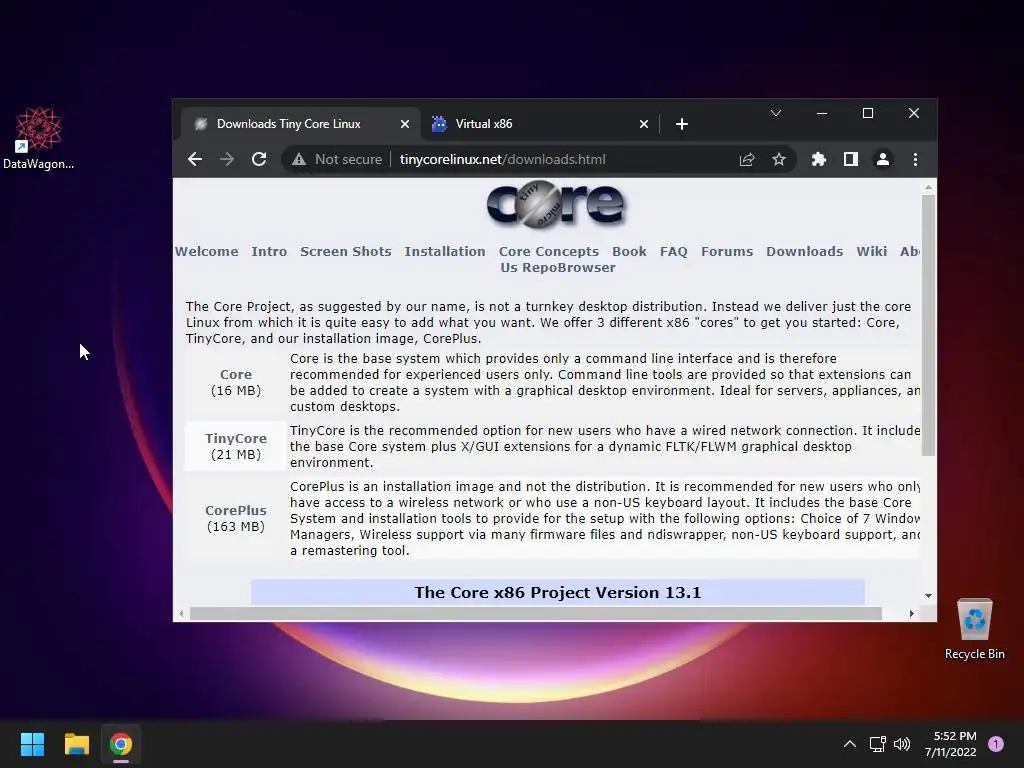Open the Chrome three-dot menu

point(915,159)
